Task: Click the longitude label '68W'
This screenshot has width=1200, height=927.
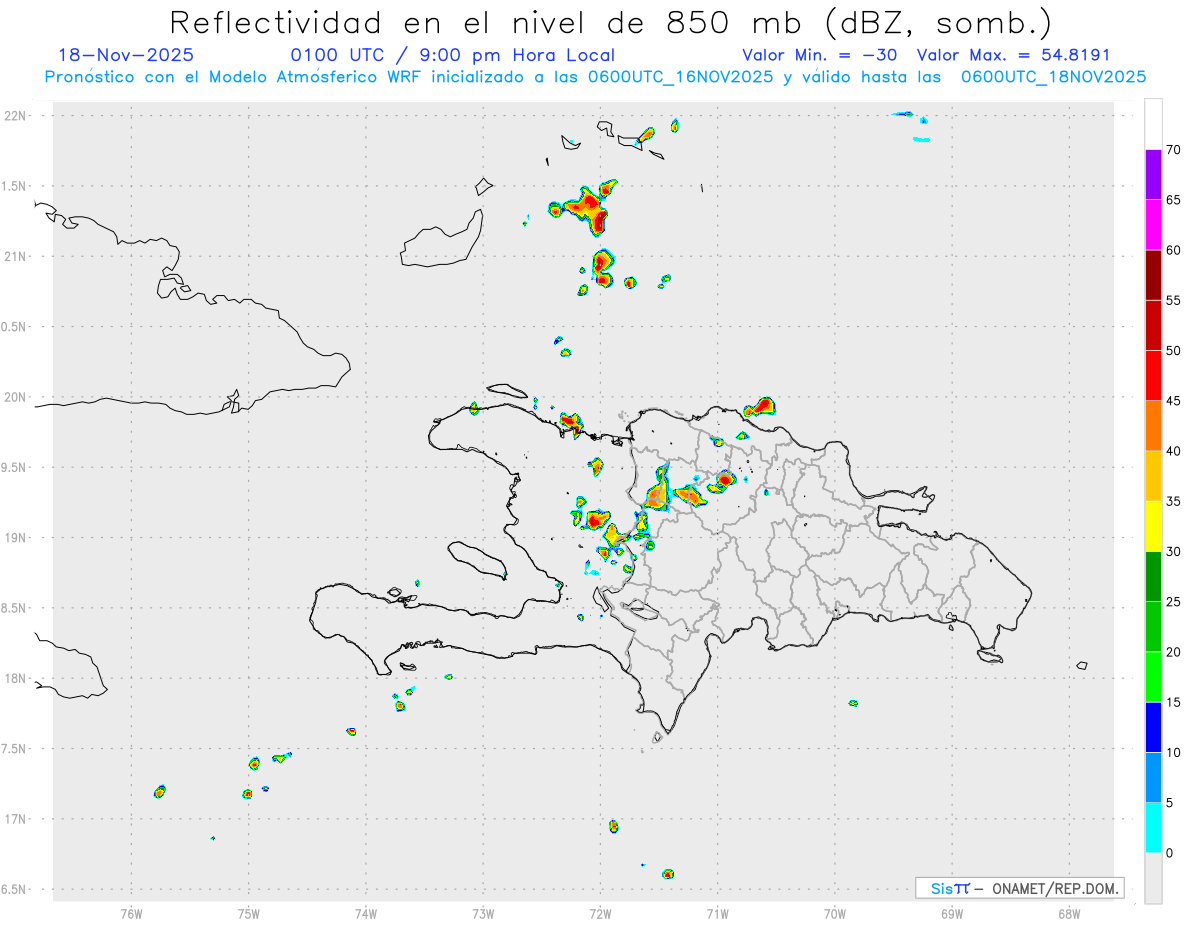Action: click(x=1069, y=913)
